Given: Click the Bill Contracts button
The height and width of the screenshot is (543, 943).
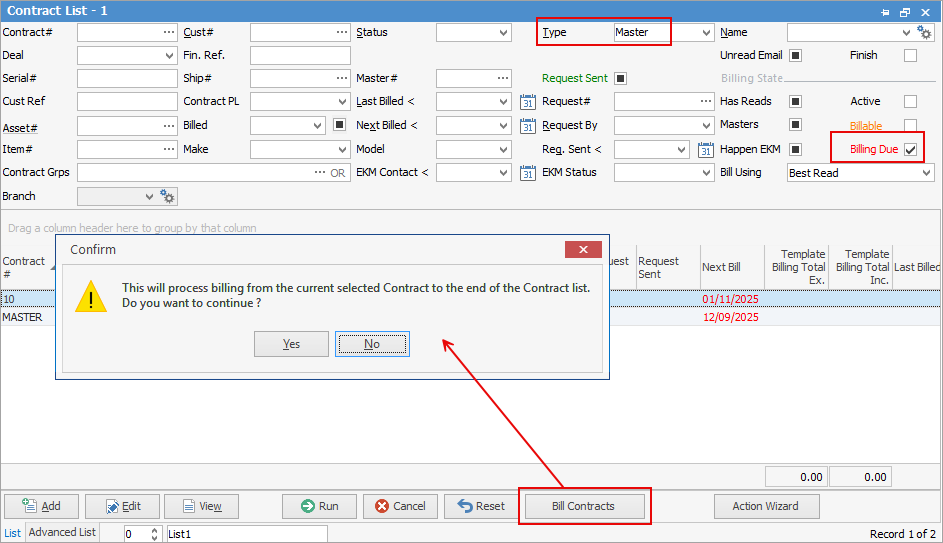Looking at the screenshot, I should pos(584,506).
